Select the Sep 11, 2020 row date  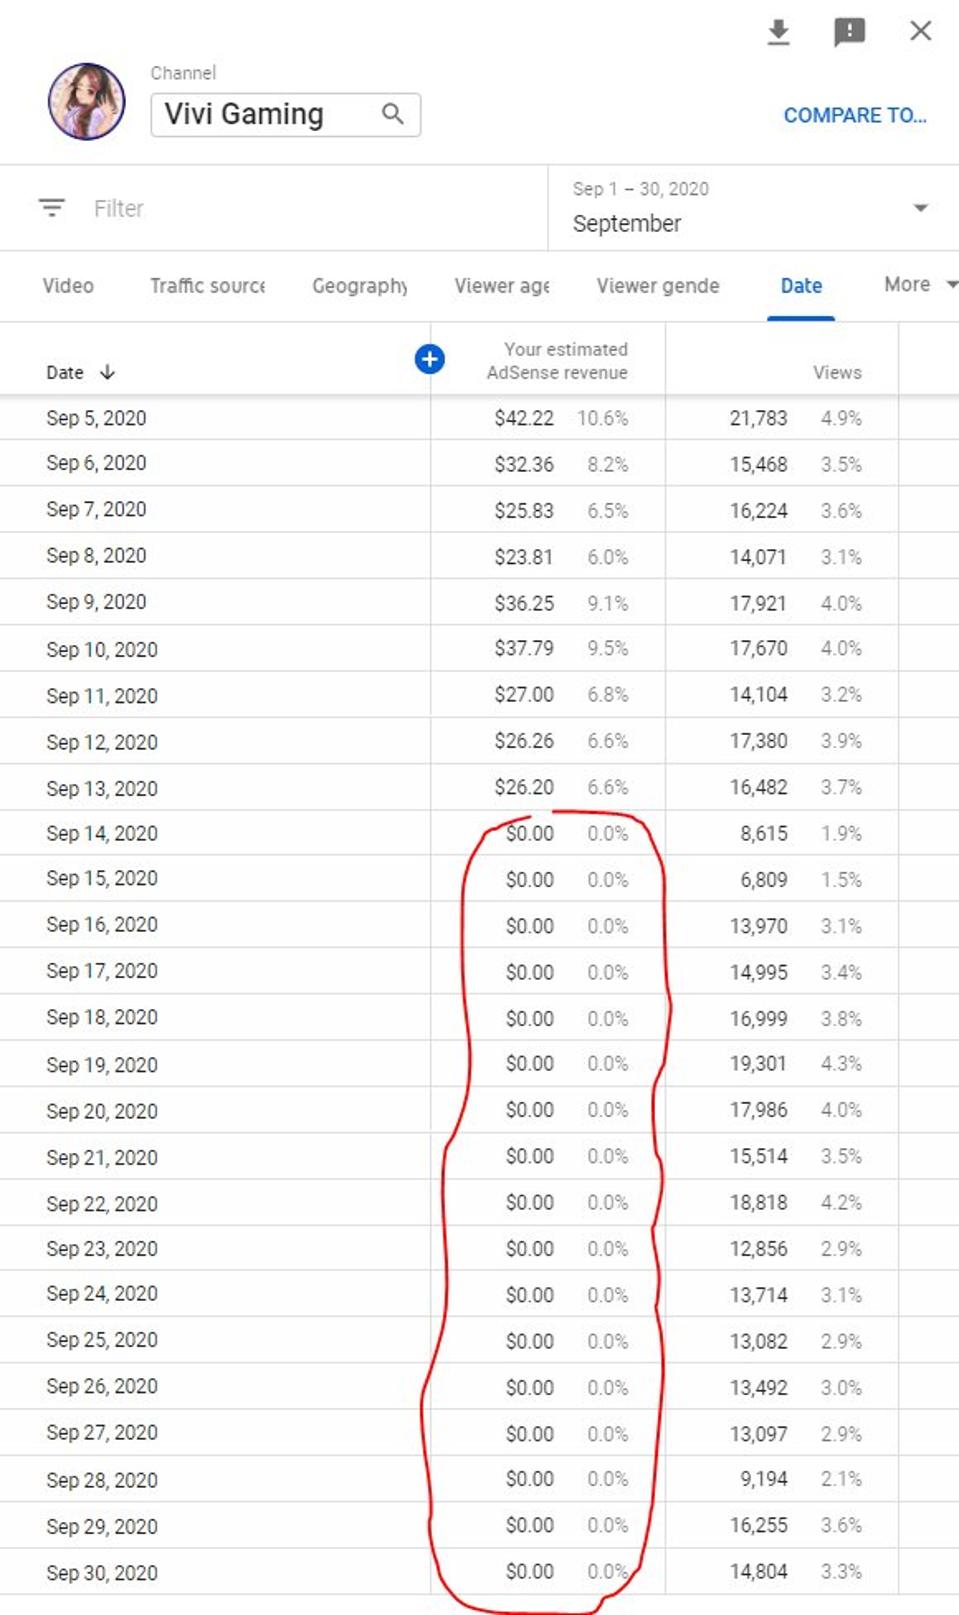pyautogui.click(x=102, y=696)
